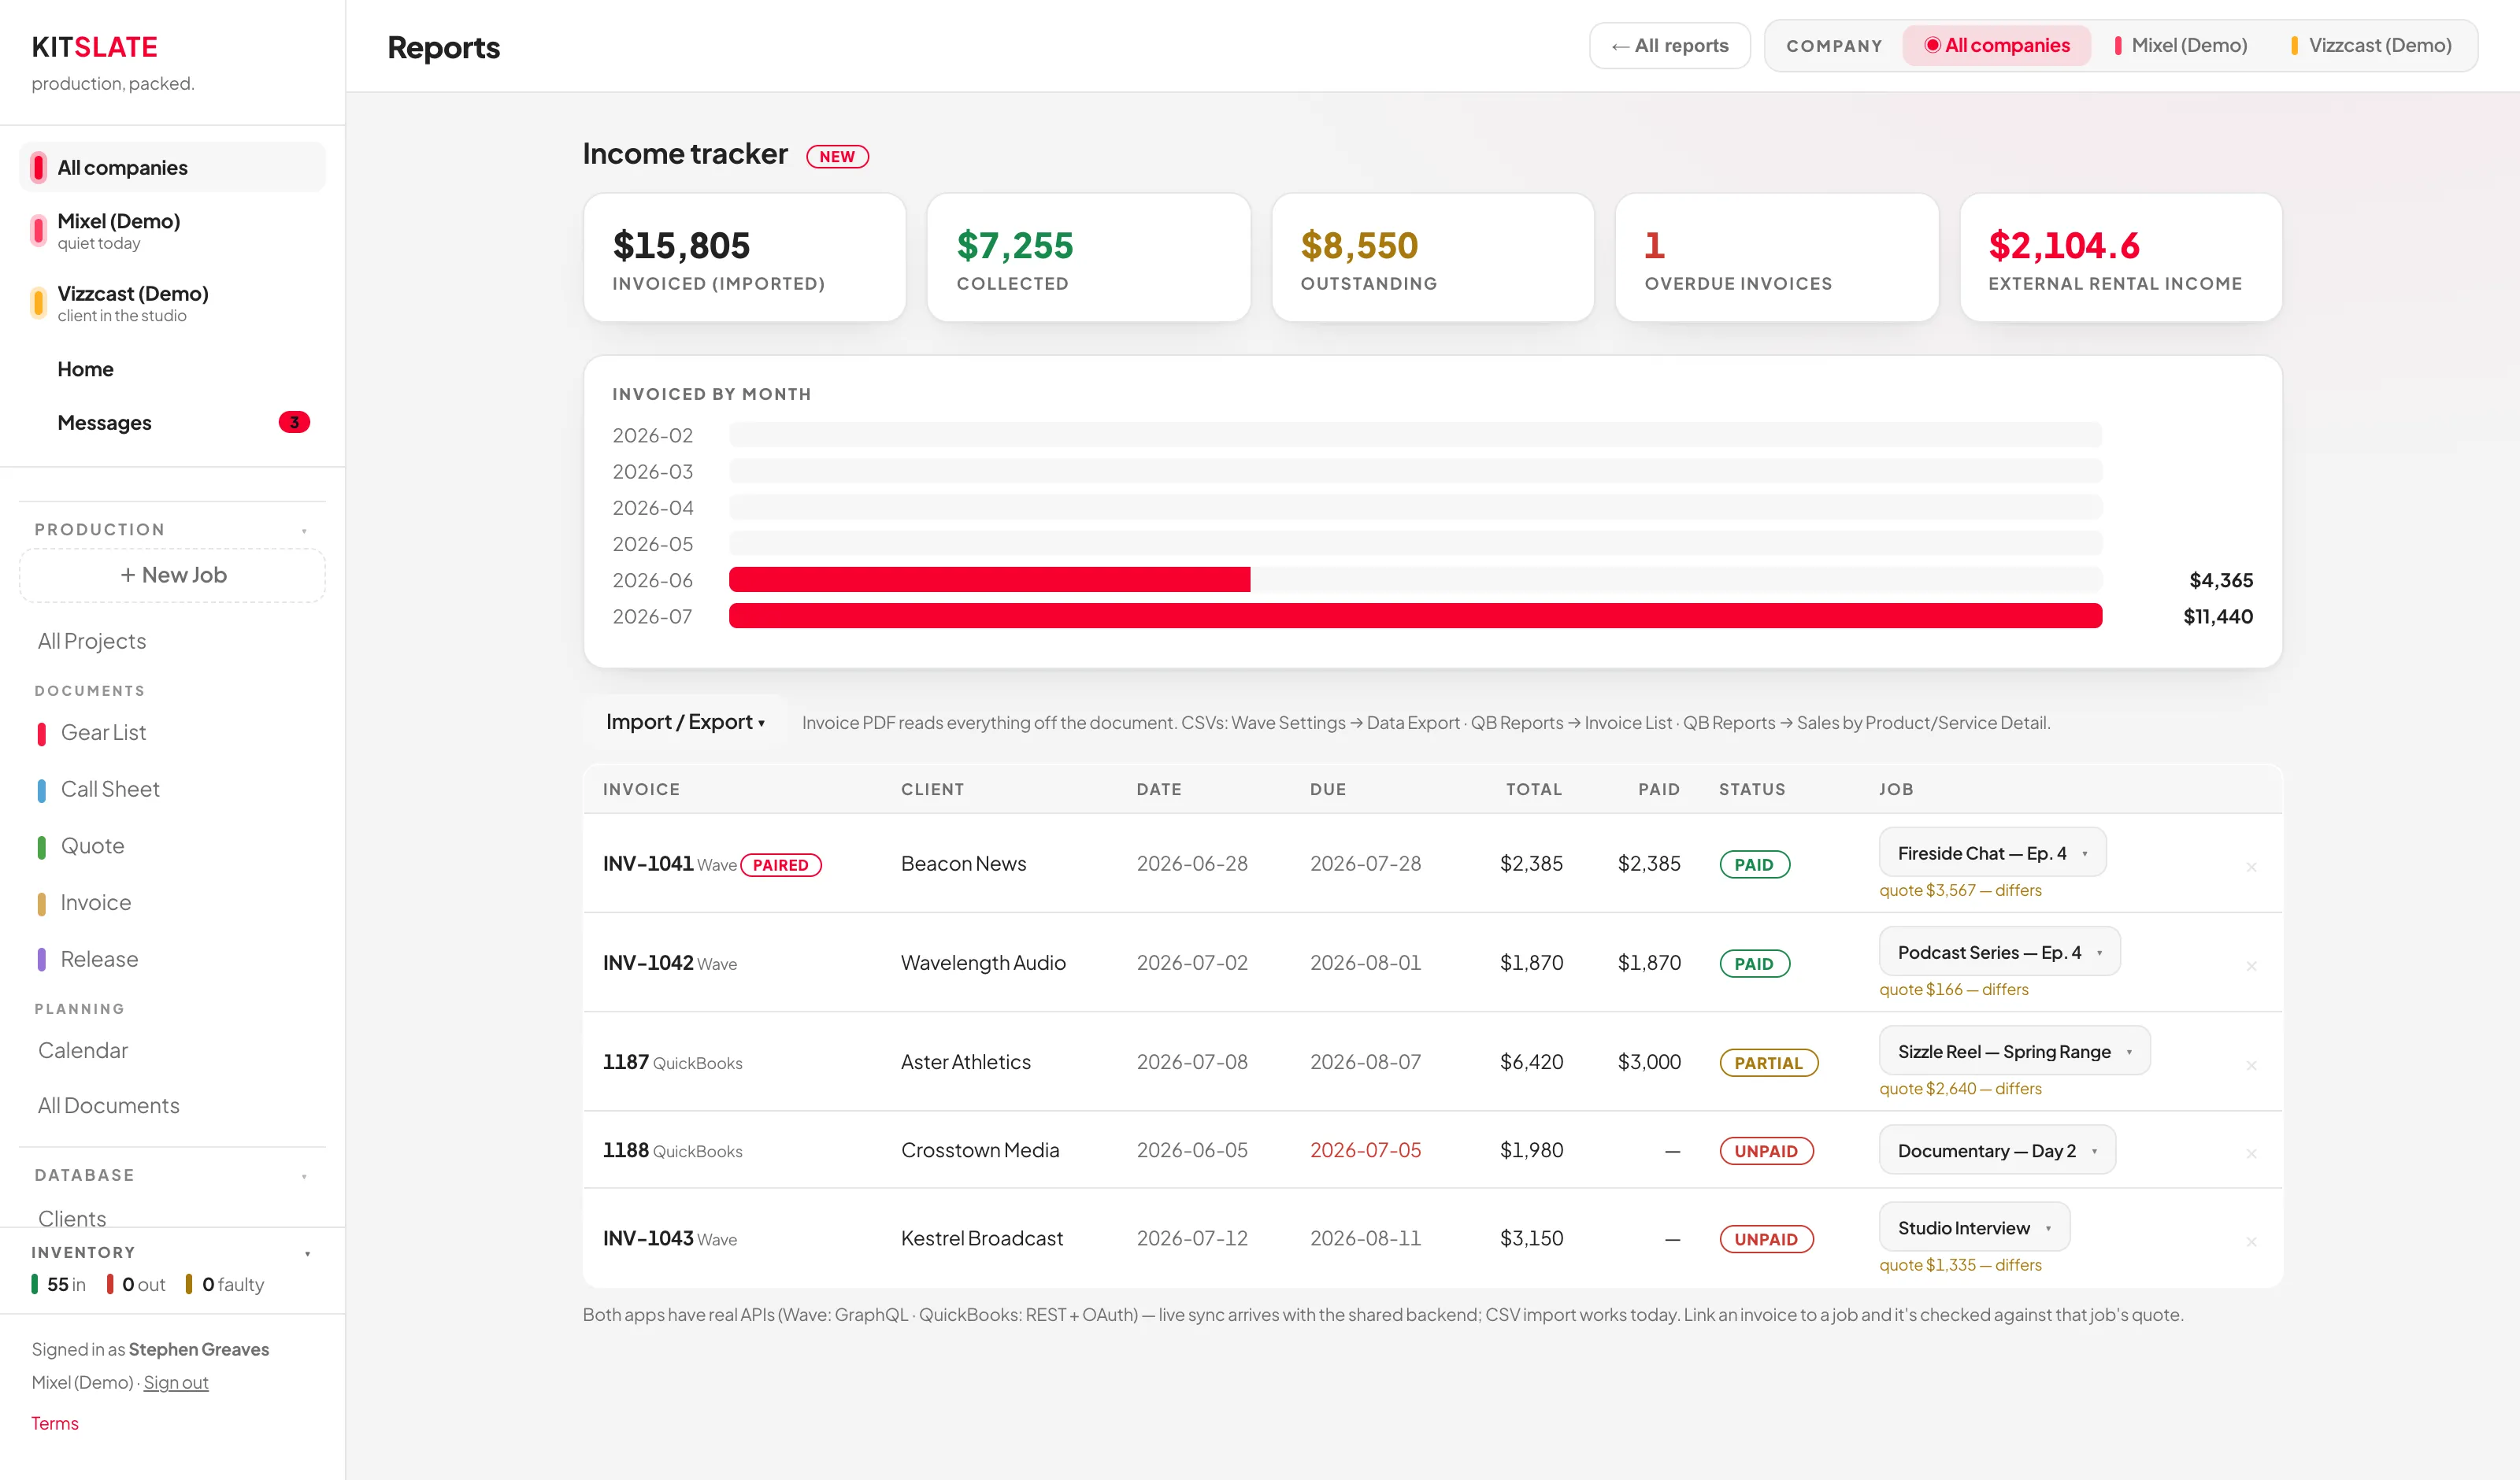Remove the INV-1041 row with x icon

pos(2251,867)
